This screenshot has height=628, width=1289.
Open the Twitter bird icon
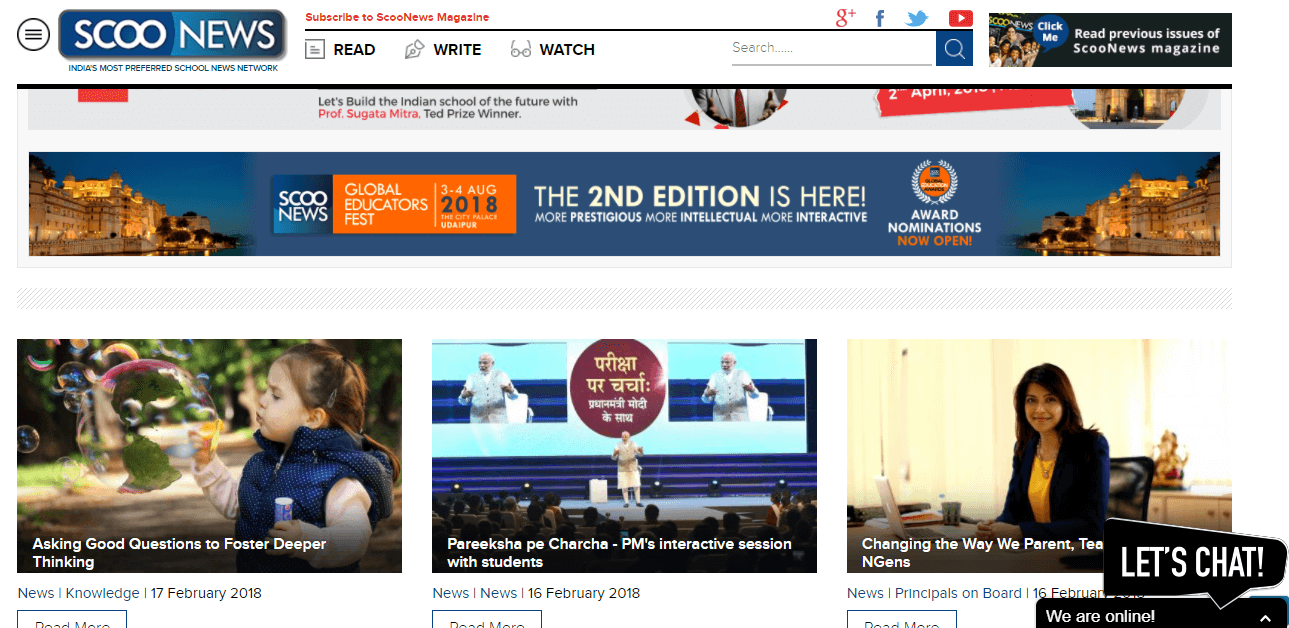pyautogui.click(x=917, y=18)
